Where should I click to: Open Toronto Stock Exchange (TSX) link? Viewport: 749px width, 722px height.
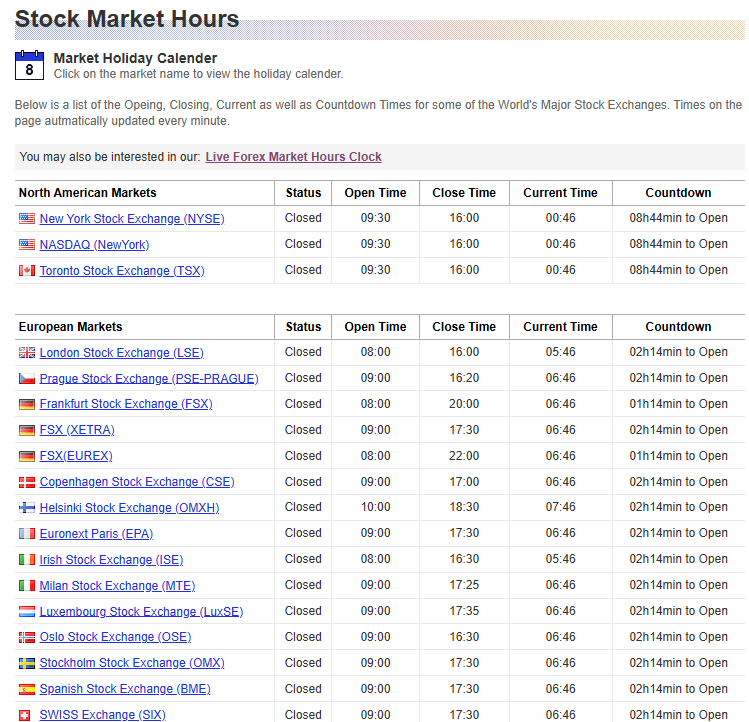point(122,271)
